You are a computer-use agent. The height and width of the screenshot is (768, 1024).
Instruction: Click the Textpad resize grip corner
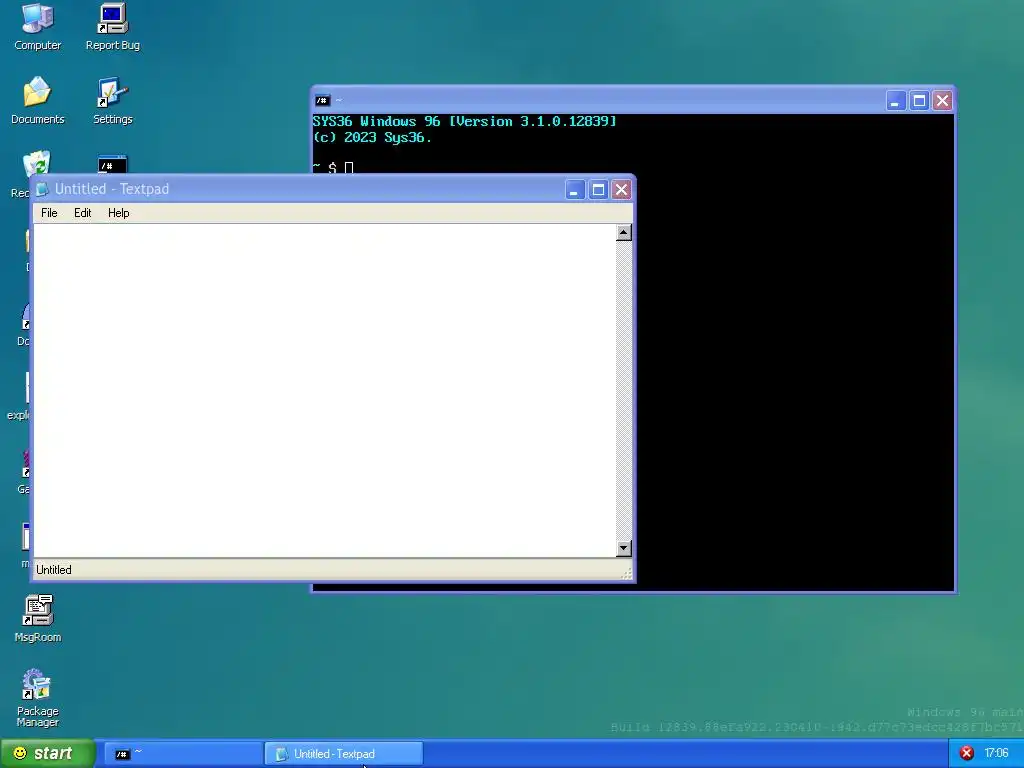pyautogui.click(x=626, y=573)
